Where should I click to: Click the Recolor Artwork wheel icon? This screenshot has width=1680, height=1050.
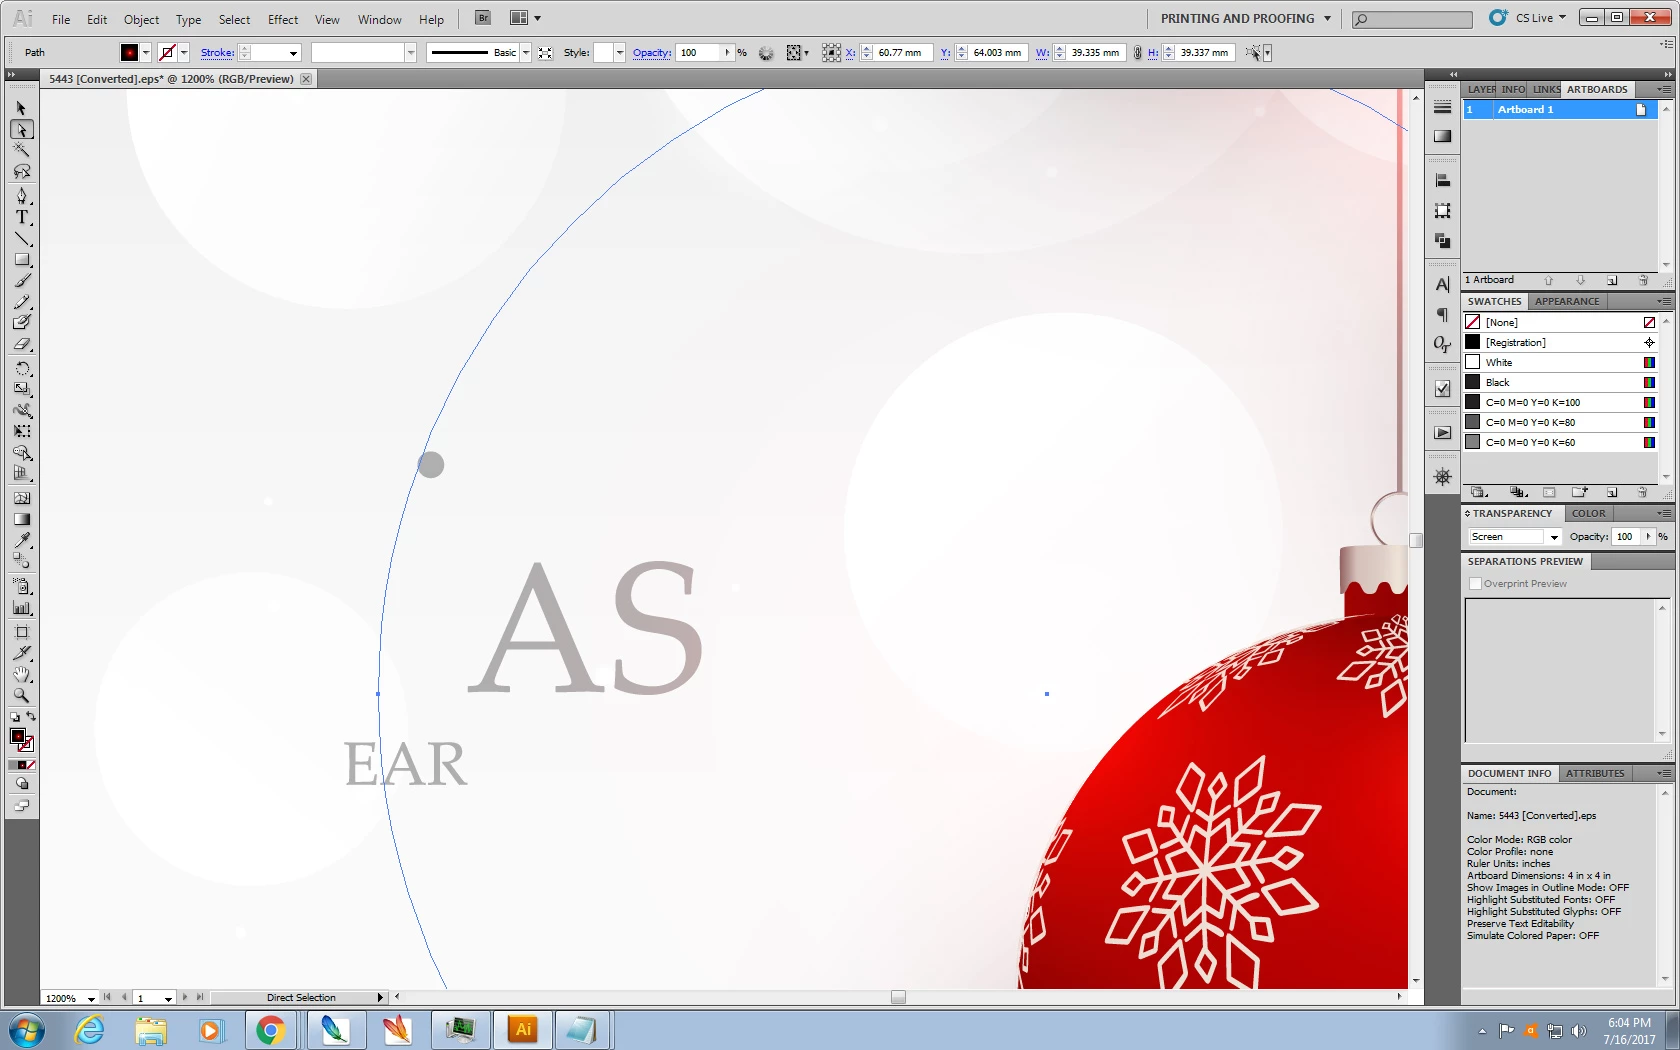tap(766, 53)
